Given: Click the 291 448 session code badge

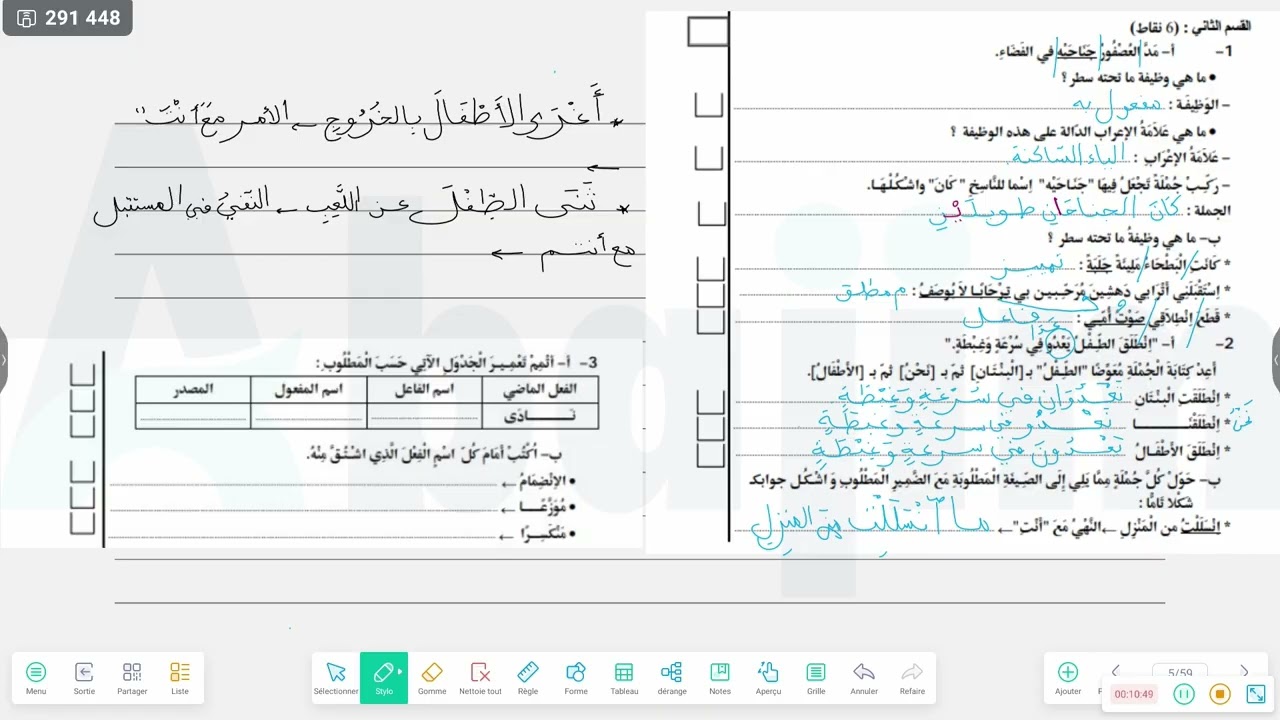Looking at the screenshot, I should click(x=68, y=18).
